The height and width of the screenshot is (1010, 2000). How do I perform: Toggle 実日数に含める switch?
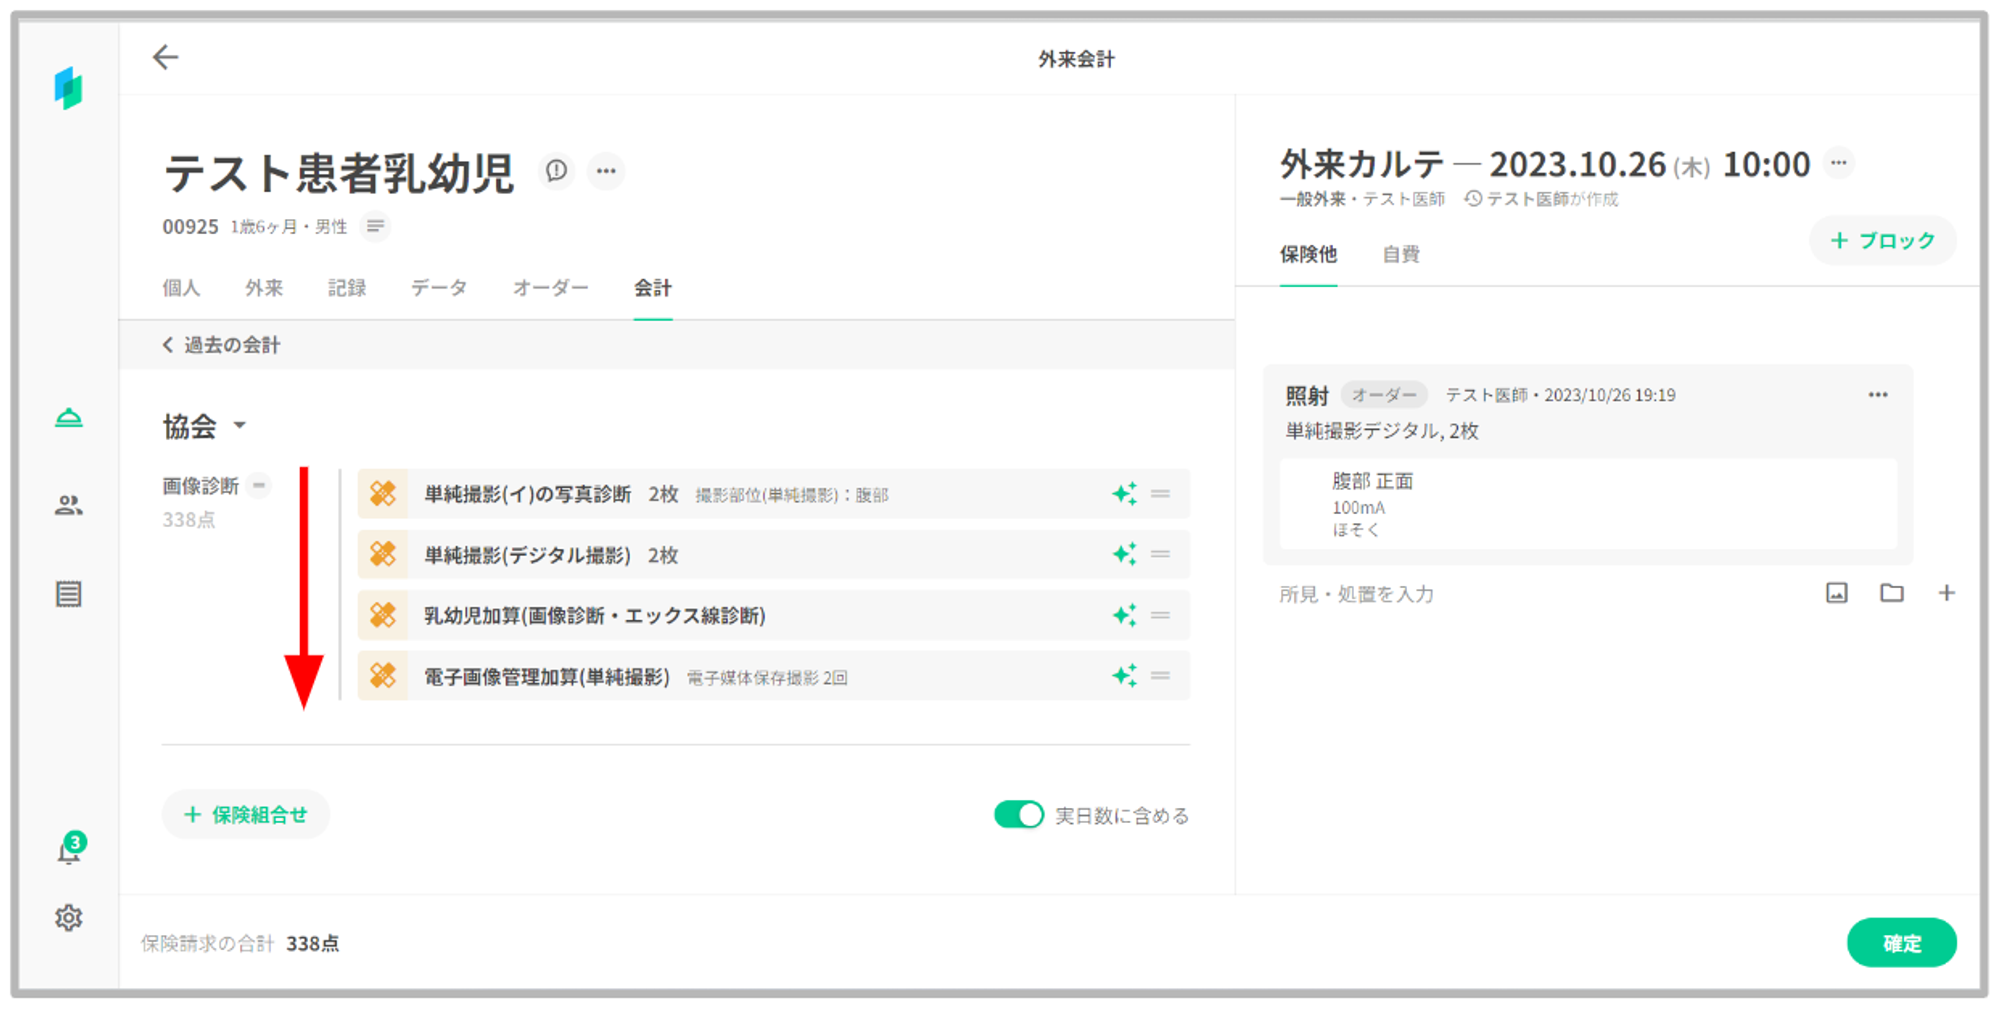[x=1018, y=815]
